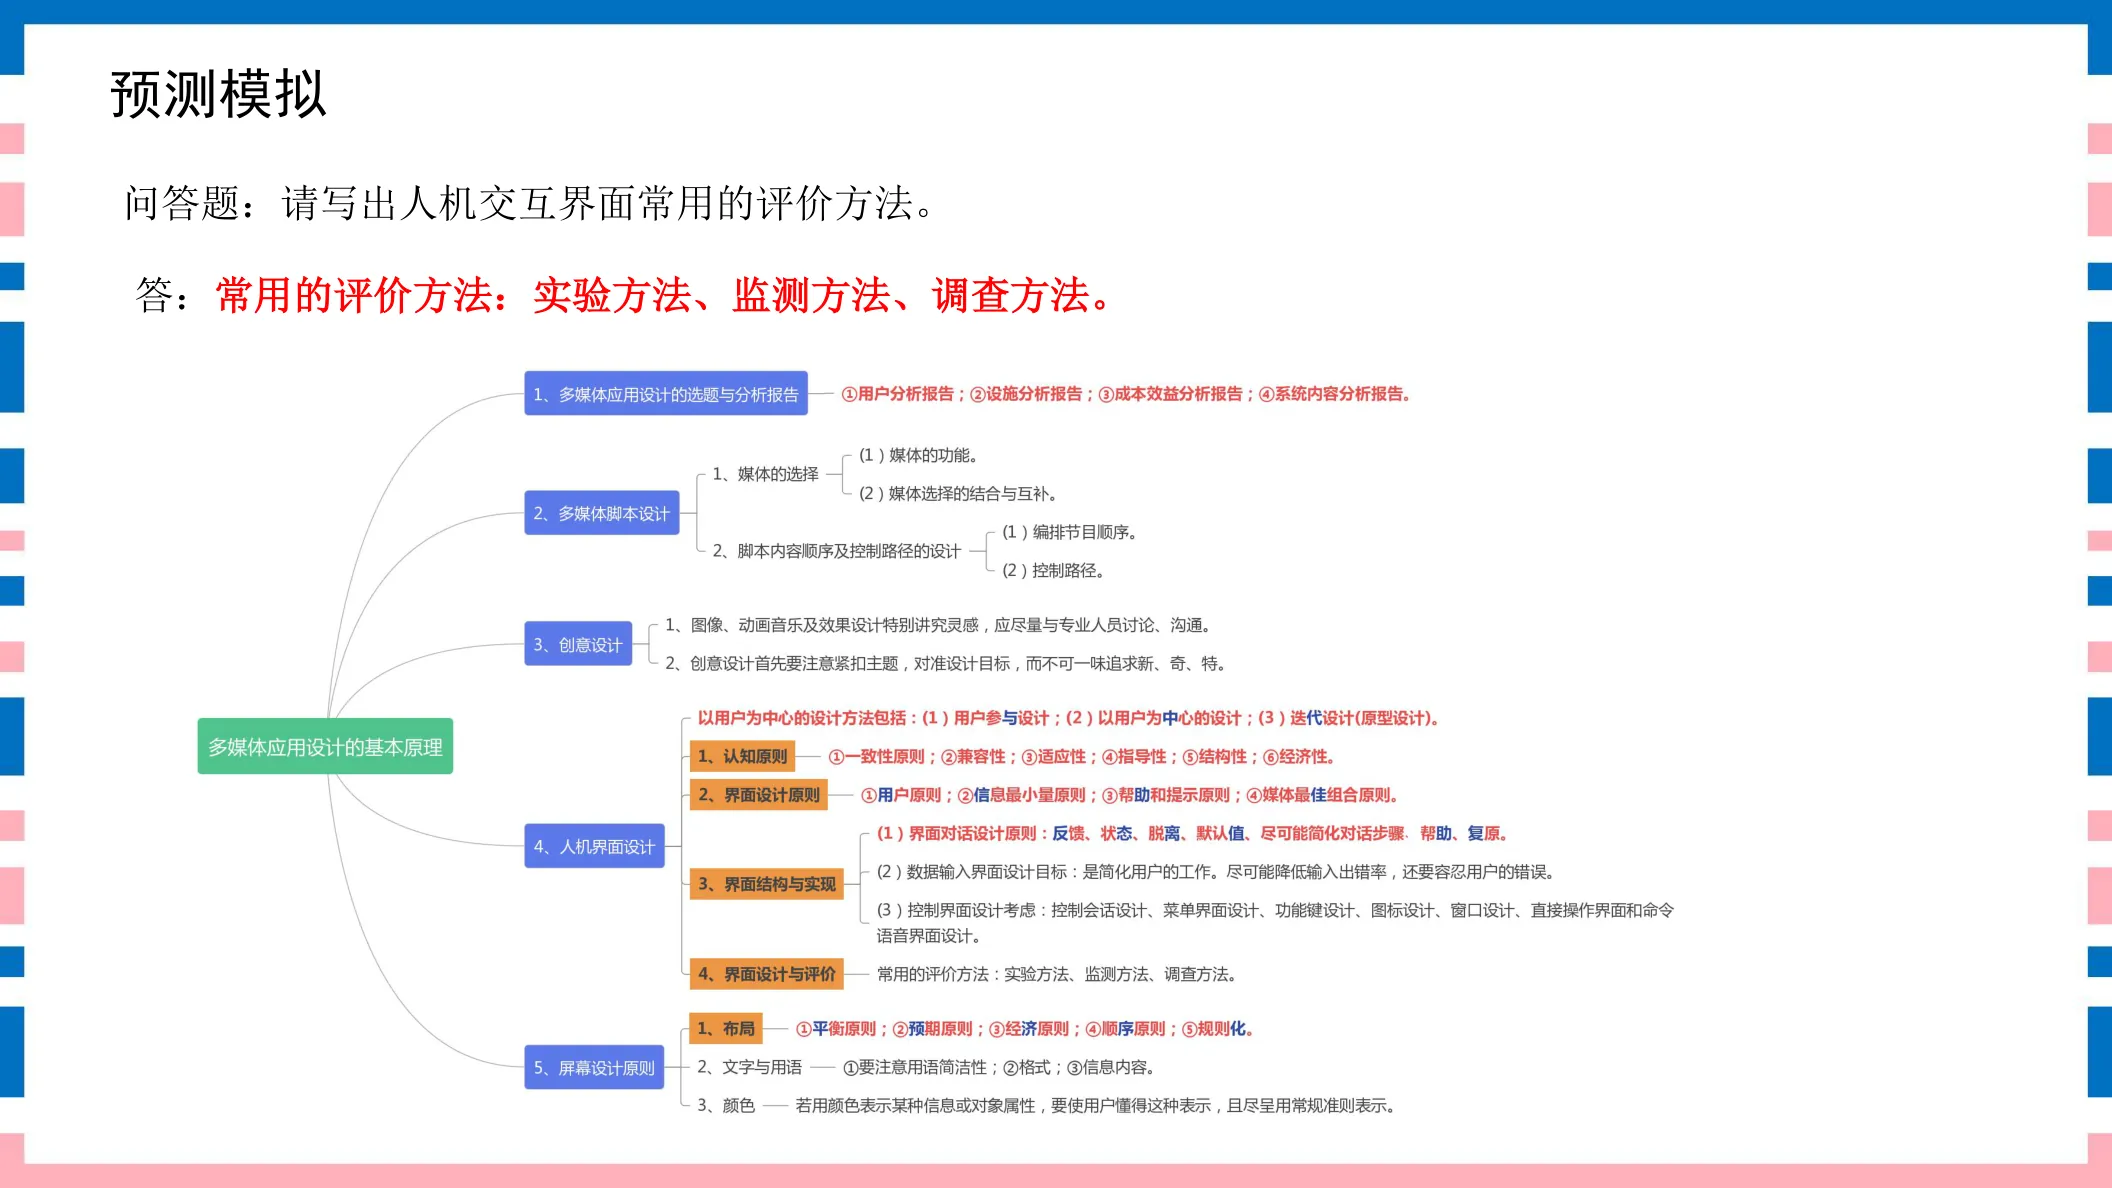
Task: Click the blue node 2、多媒体脚本设计
Action: [x=602, y=513]
